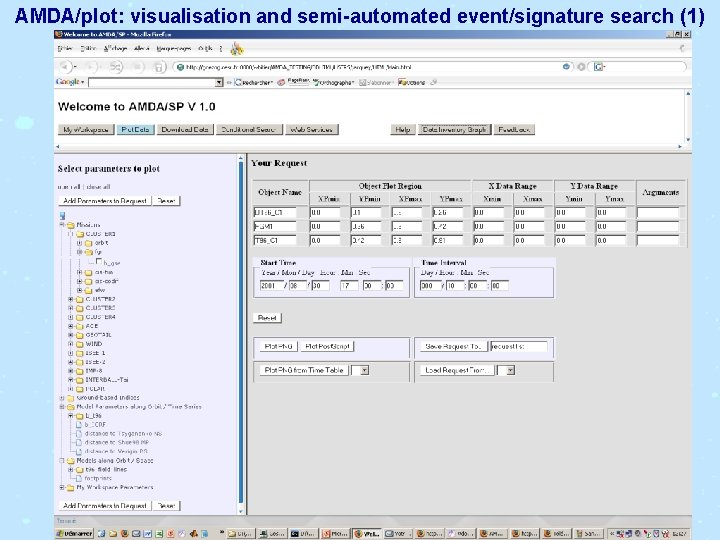Click the GEOTAIL folder icon in the tree
The width and height of the screenshot is (720, 540).
click(x=79, y=334)
